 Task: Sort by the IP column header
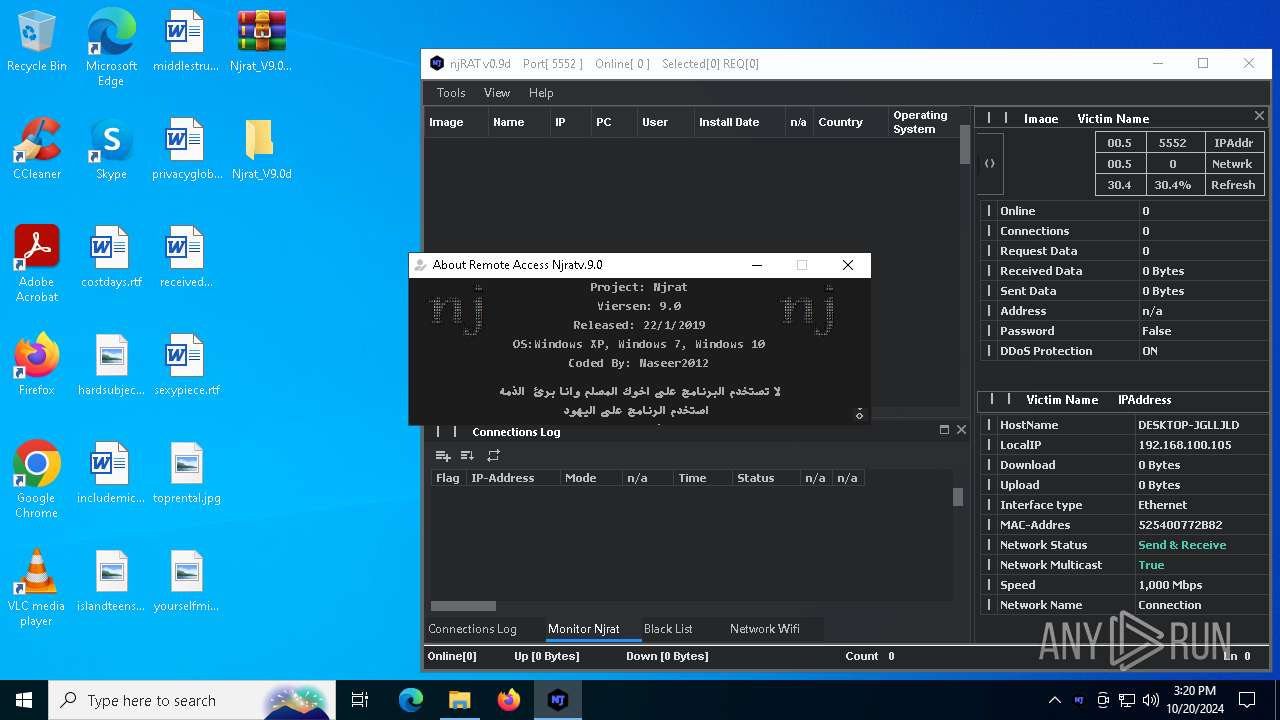click(569, 122)
